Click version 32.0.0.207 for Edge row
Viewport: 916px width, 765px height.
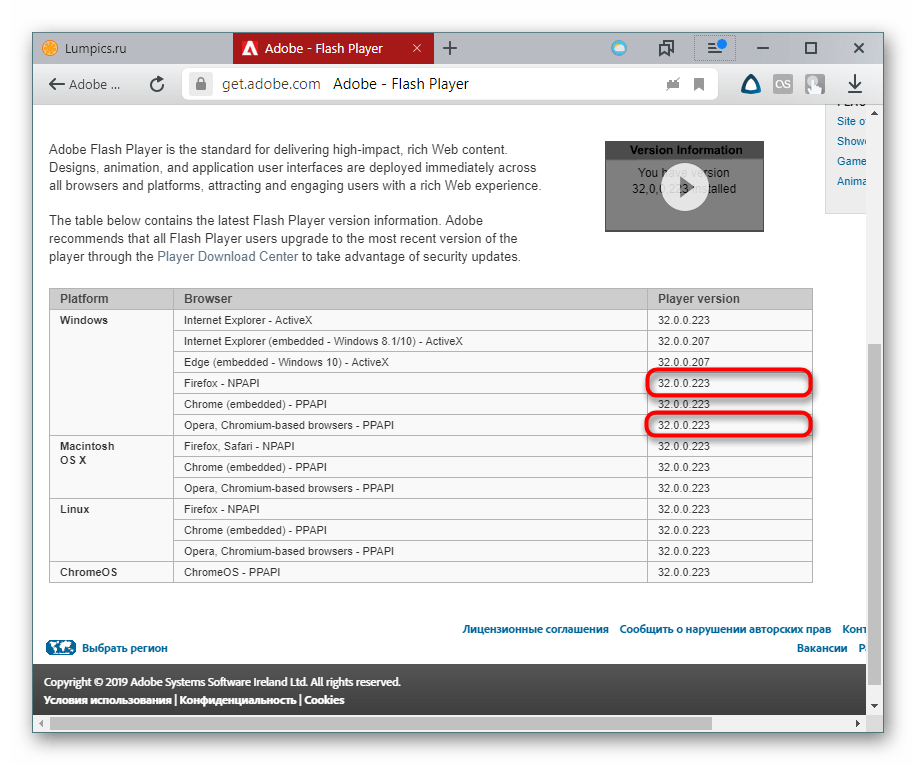[683, 363]
